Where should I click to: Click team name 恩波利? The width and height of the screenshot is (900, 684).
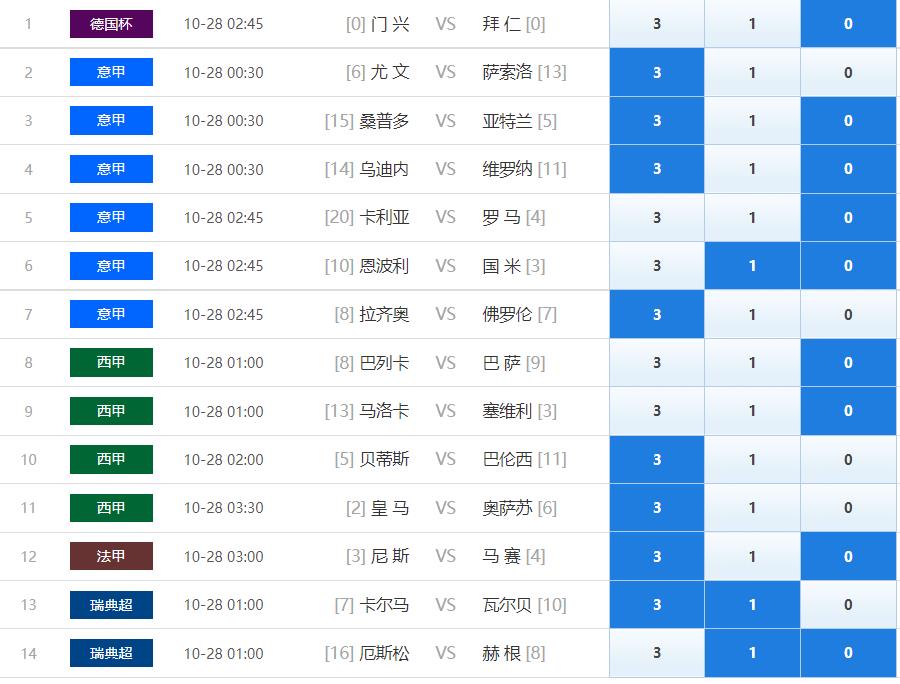tap(384, 266)
